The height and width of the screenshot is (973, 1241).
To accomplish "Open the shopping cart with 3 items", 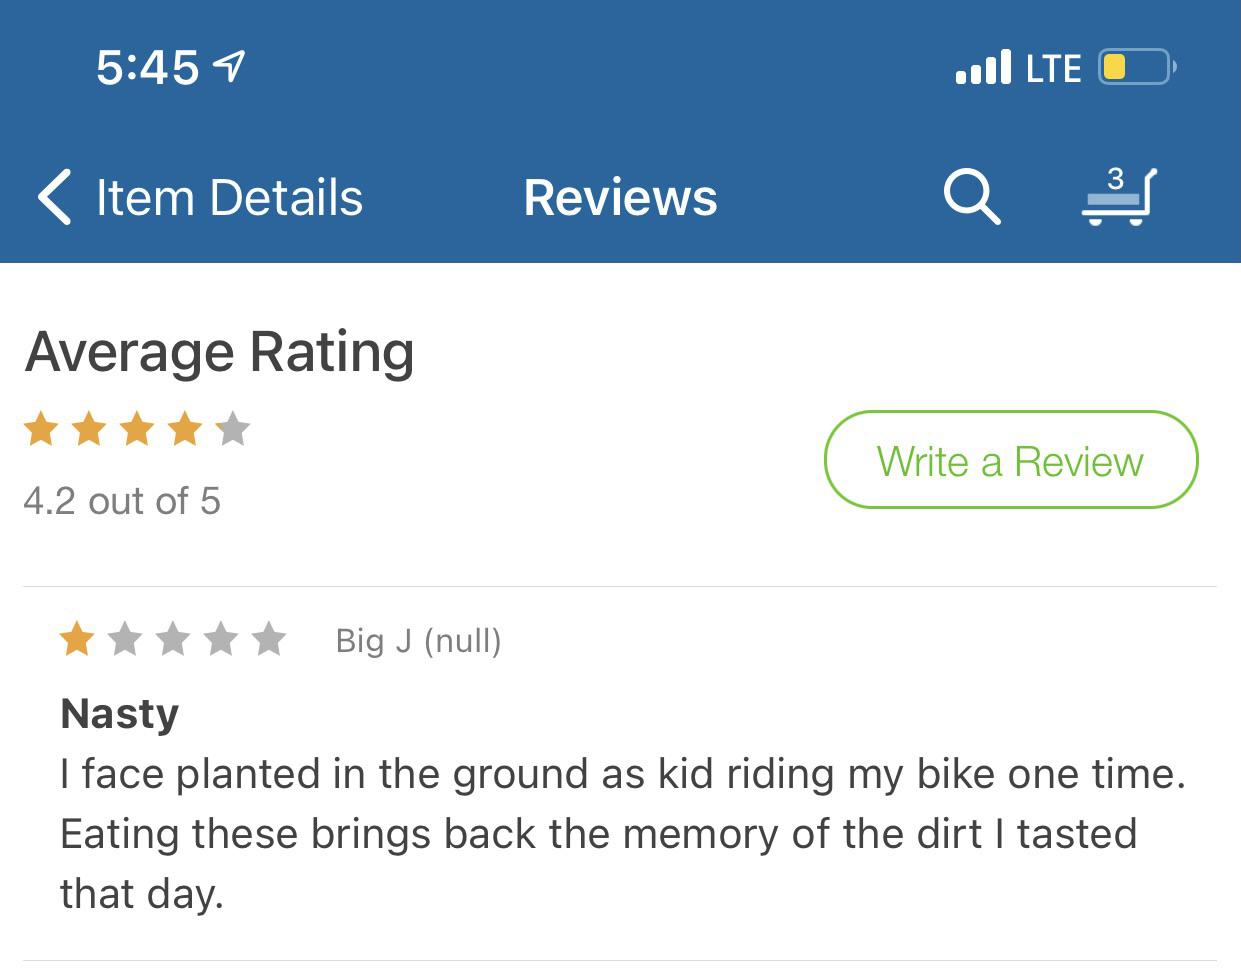I will pos(1119,196).
